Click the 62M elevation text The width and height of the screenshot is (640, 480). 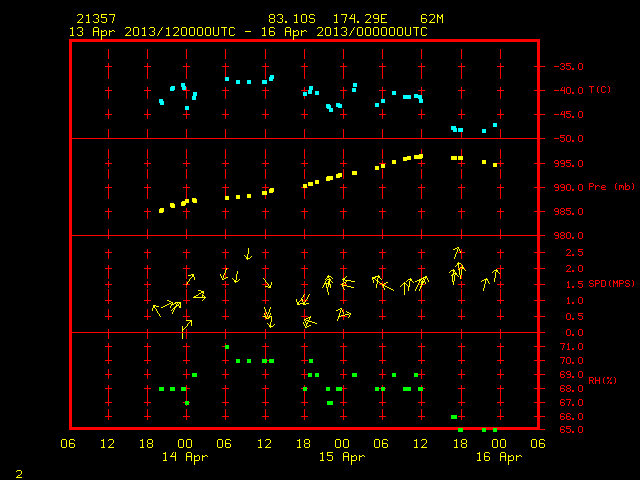coord(432,19)
